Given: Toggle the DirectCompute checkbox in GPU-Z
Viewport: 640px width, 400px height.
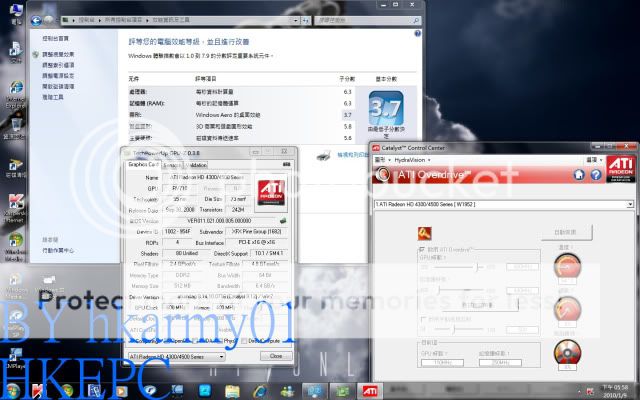Looking at the screenshot, I should click(x=244, y=340).
